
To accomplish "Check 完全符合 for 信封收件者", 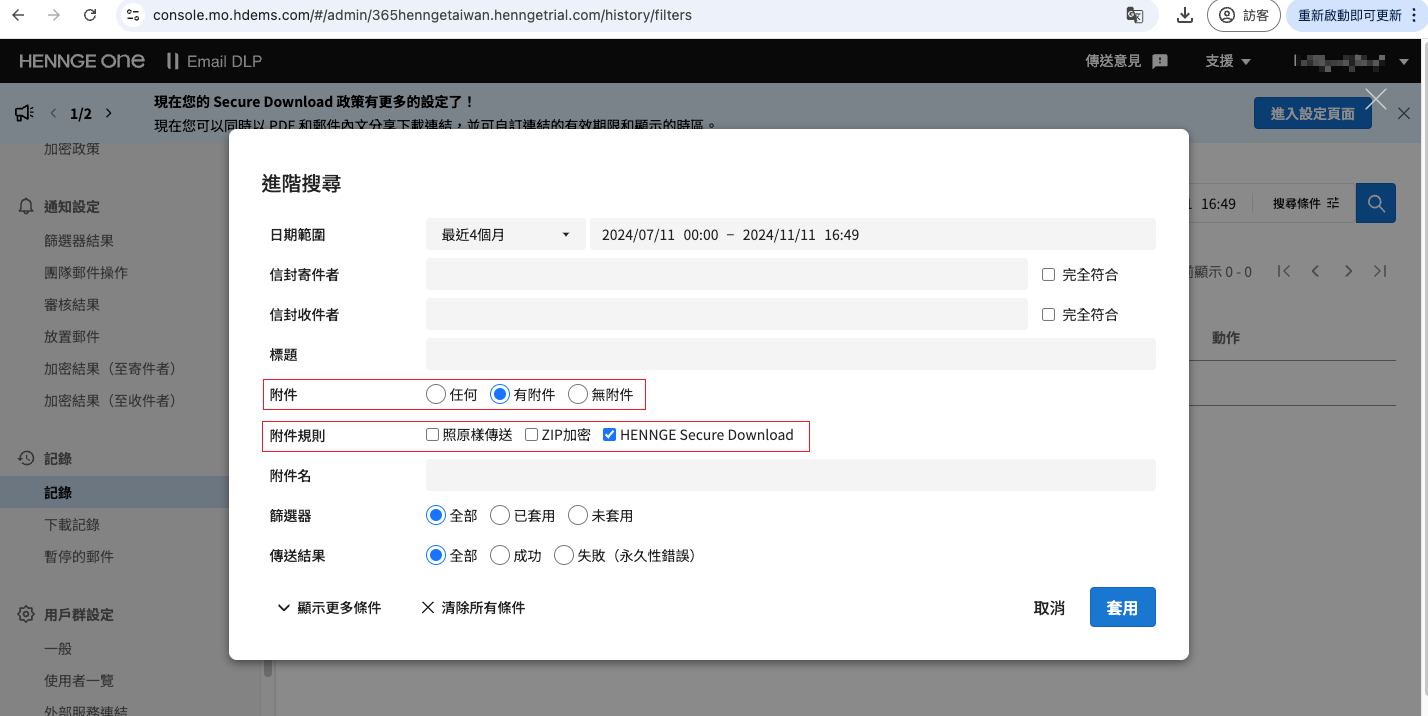I will click(x=1048, y=314).
